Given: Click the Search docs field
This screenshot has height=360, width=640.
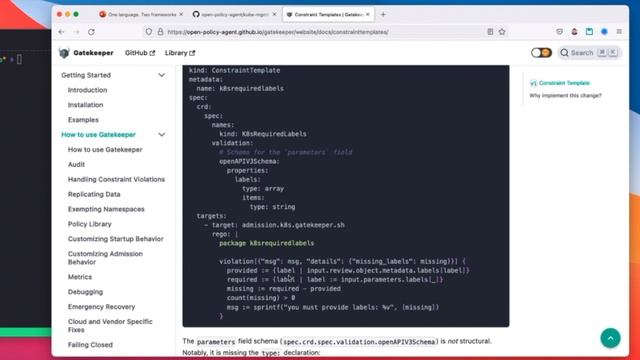Looking at the screenshot, I should click(589, 53).
